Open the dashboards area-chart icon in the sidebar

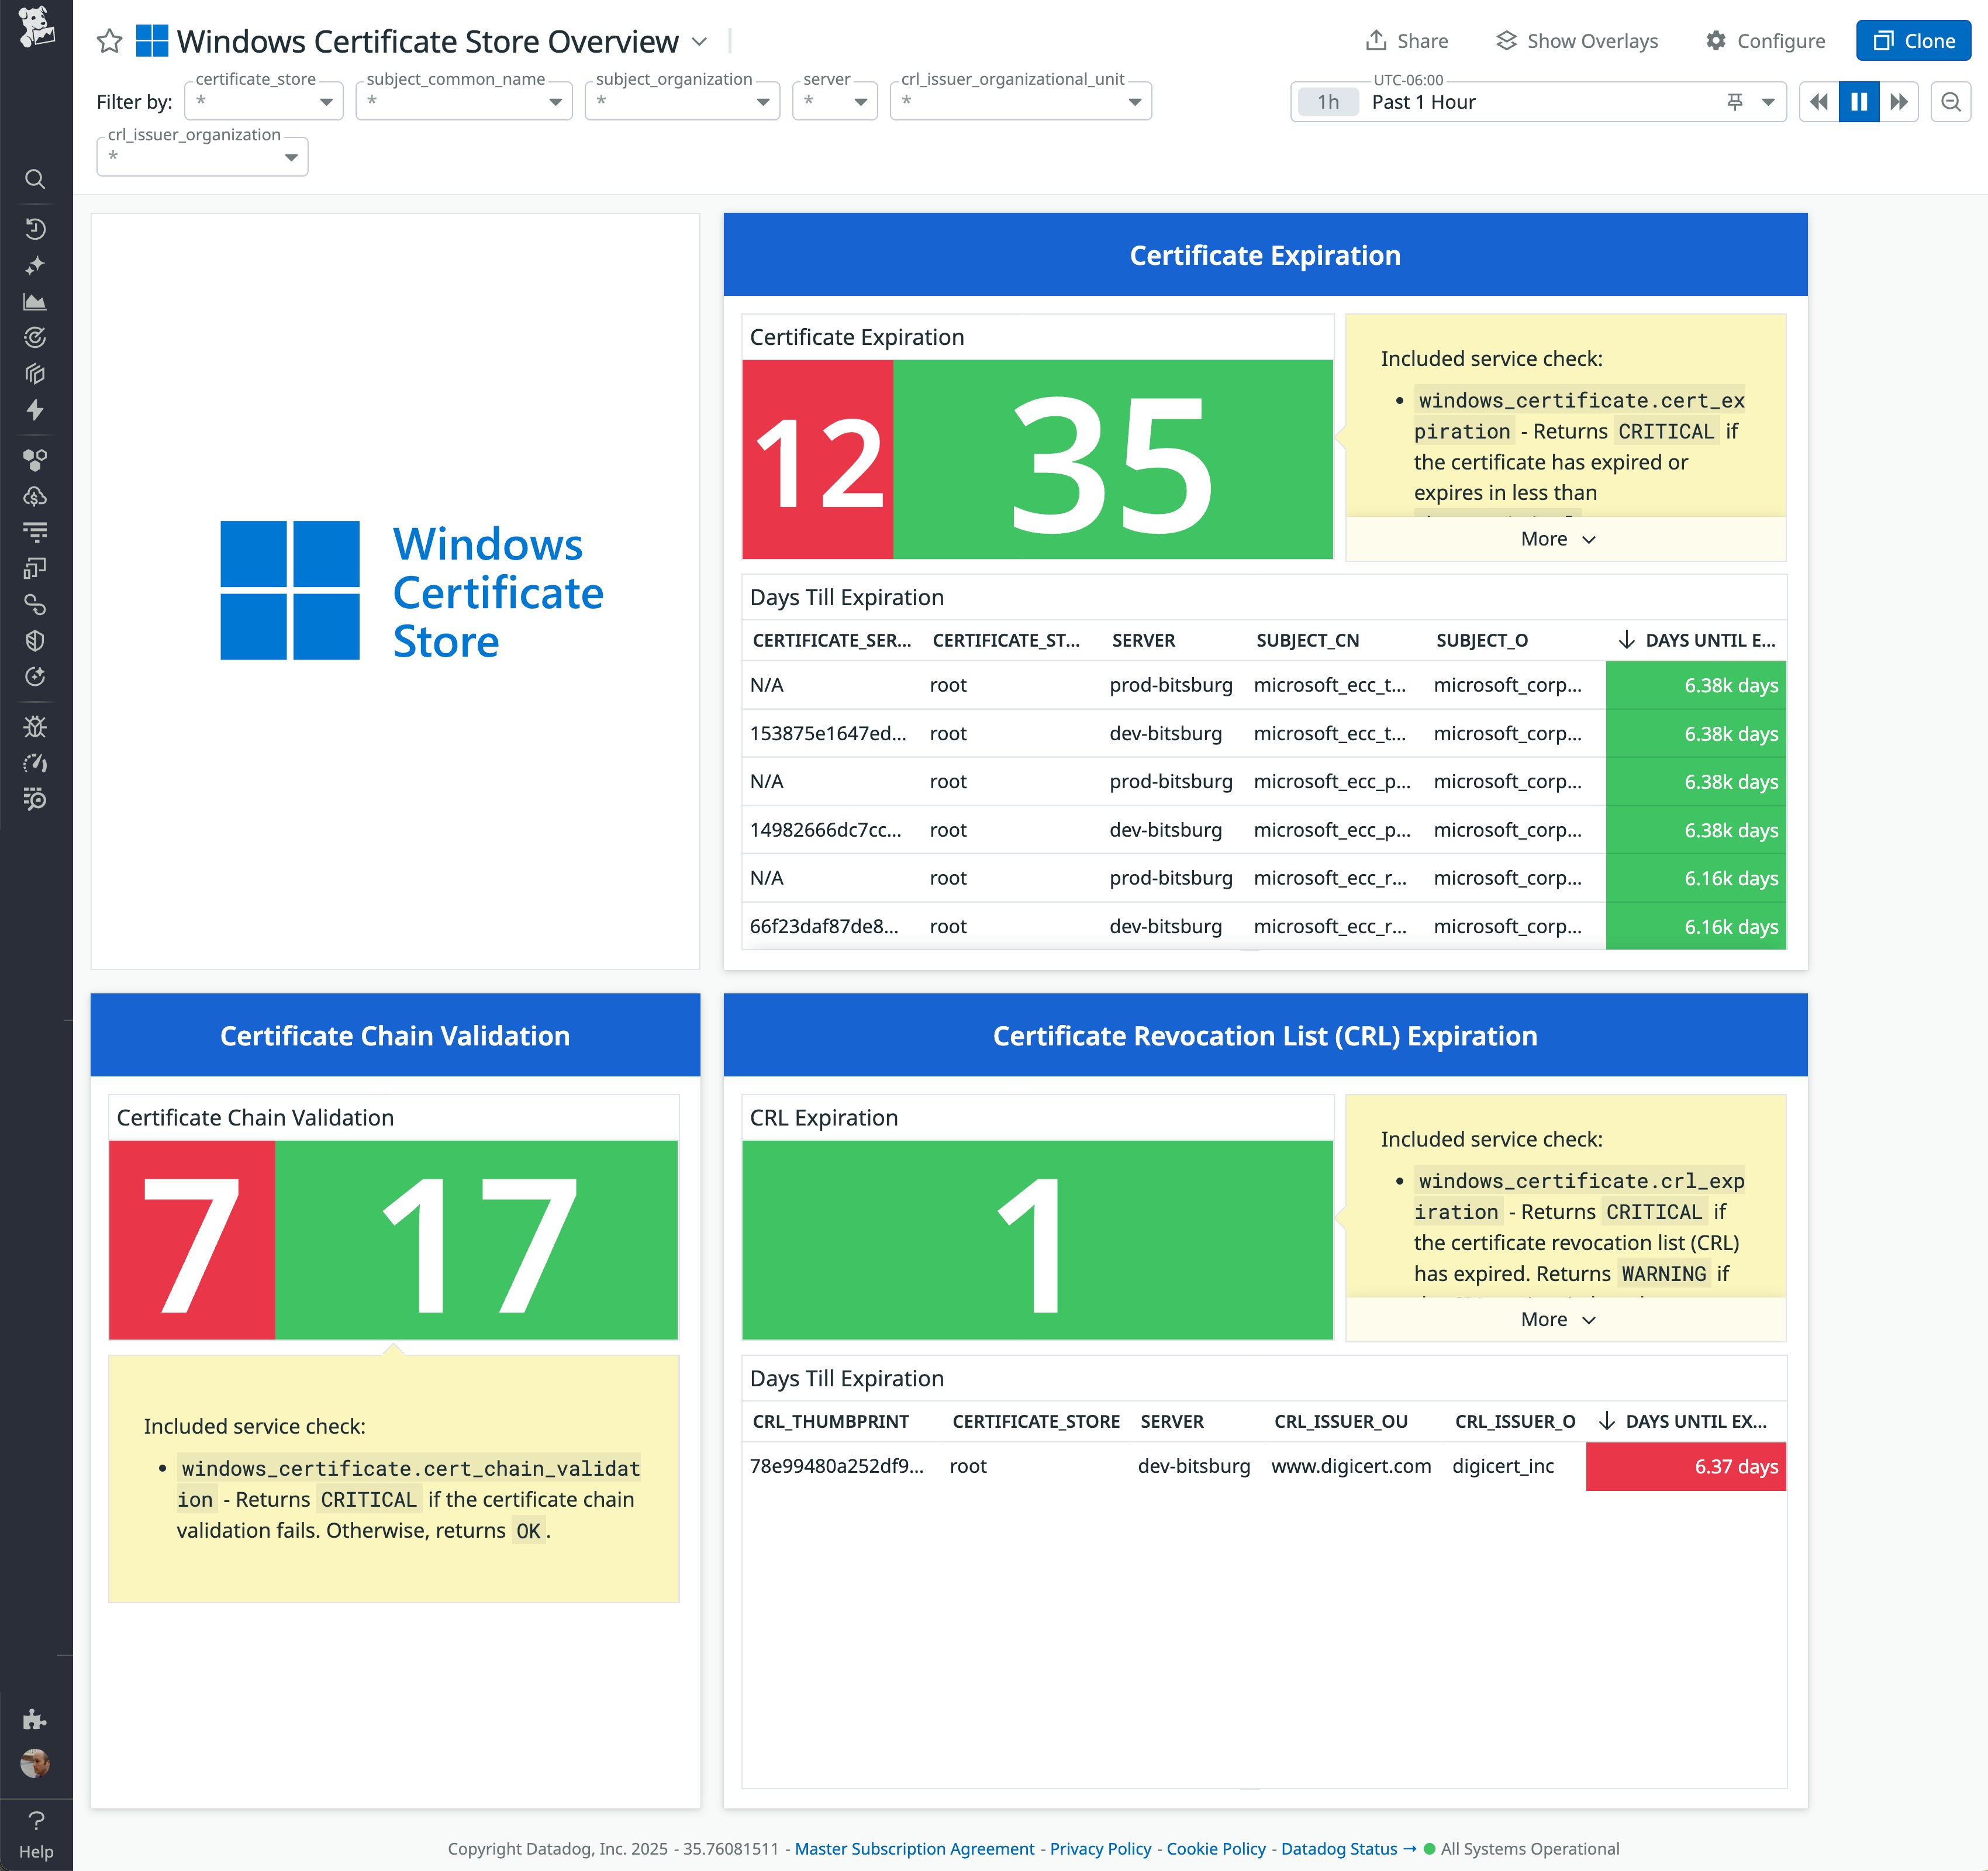pos(35,301)
